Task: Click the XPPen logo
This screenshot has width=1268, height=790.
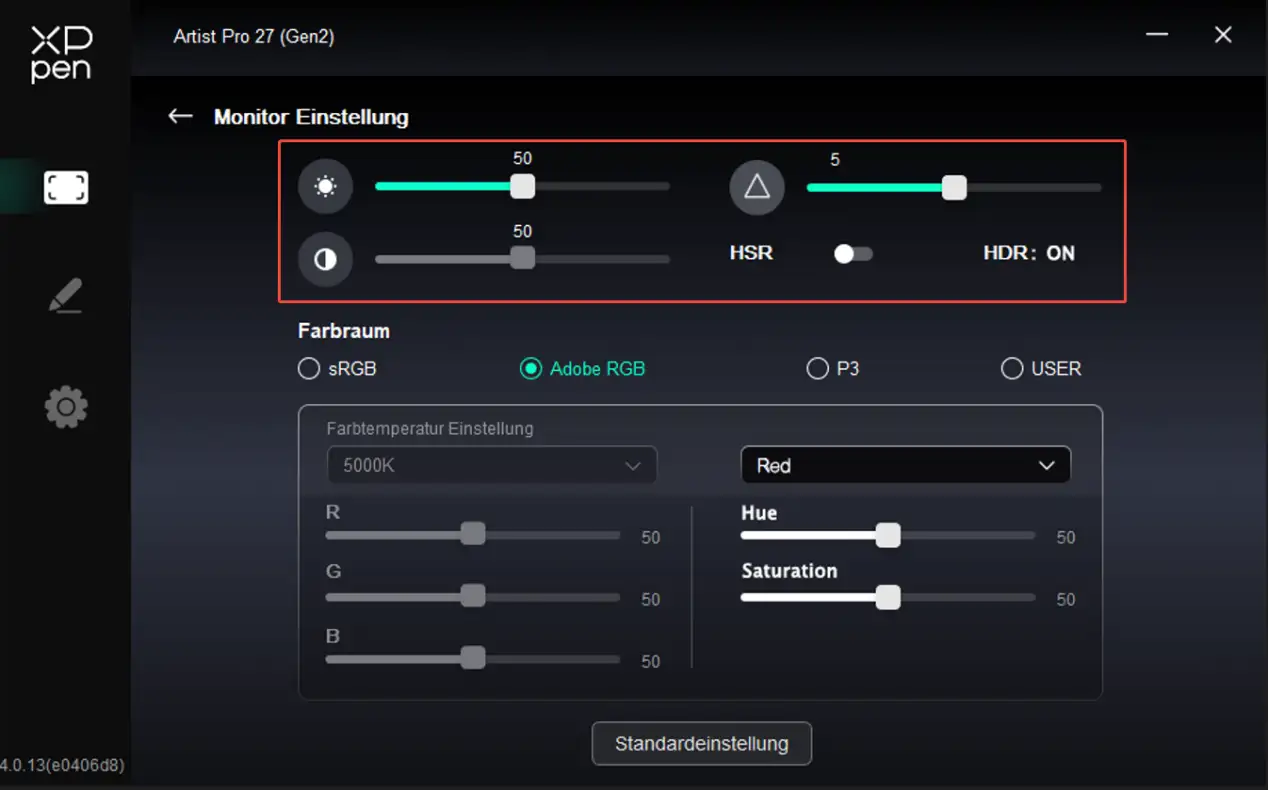Action: [x=61, y=54]
